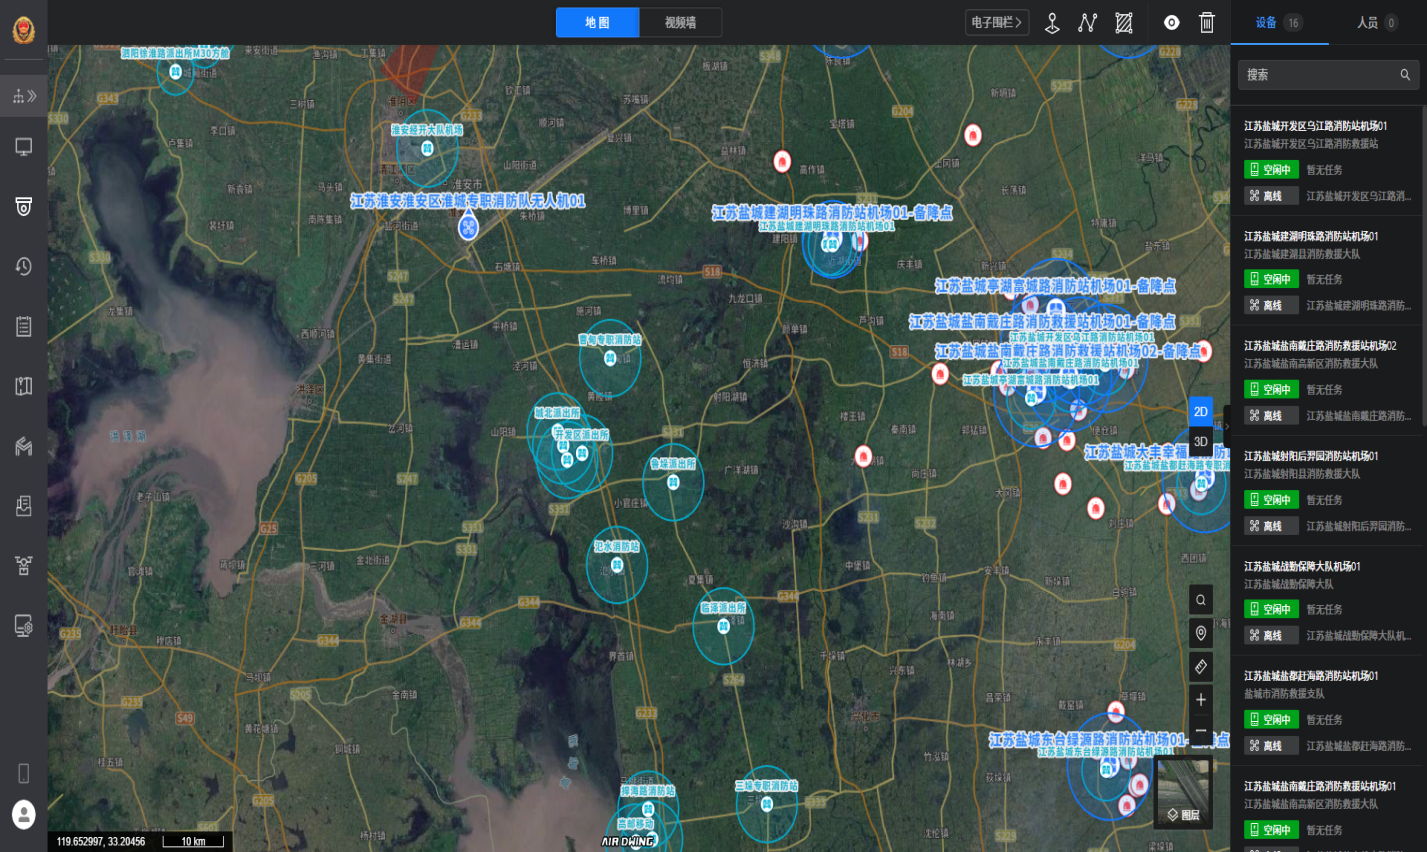Select the point marker drawing tool
The image size is (1427, 852).
pyautogui.click(x=1052, y=23)
